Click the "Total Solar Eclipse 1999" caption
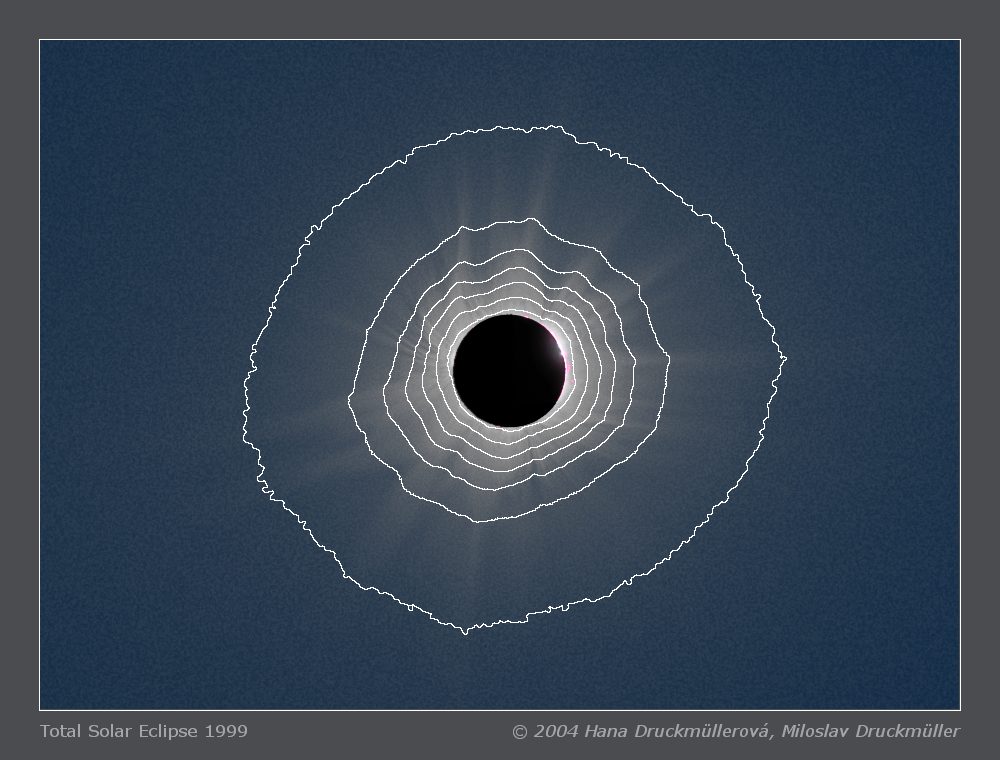 [143, 731]
